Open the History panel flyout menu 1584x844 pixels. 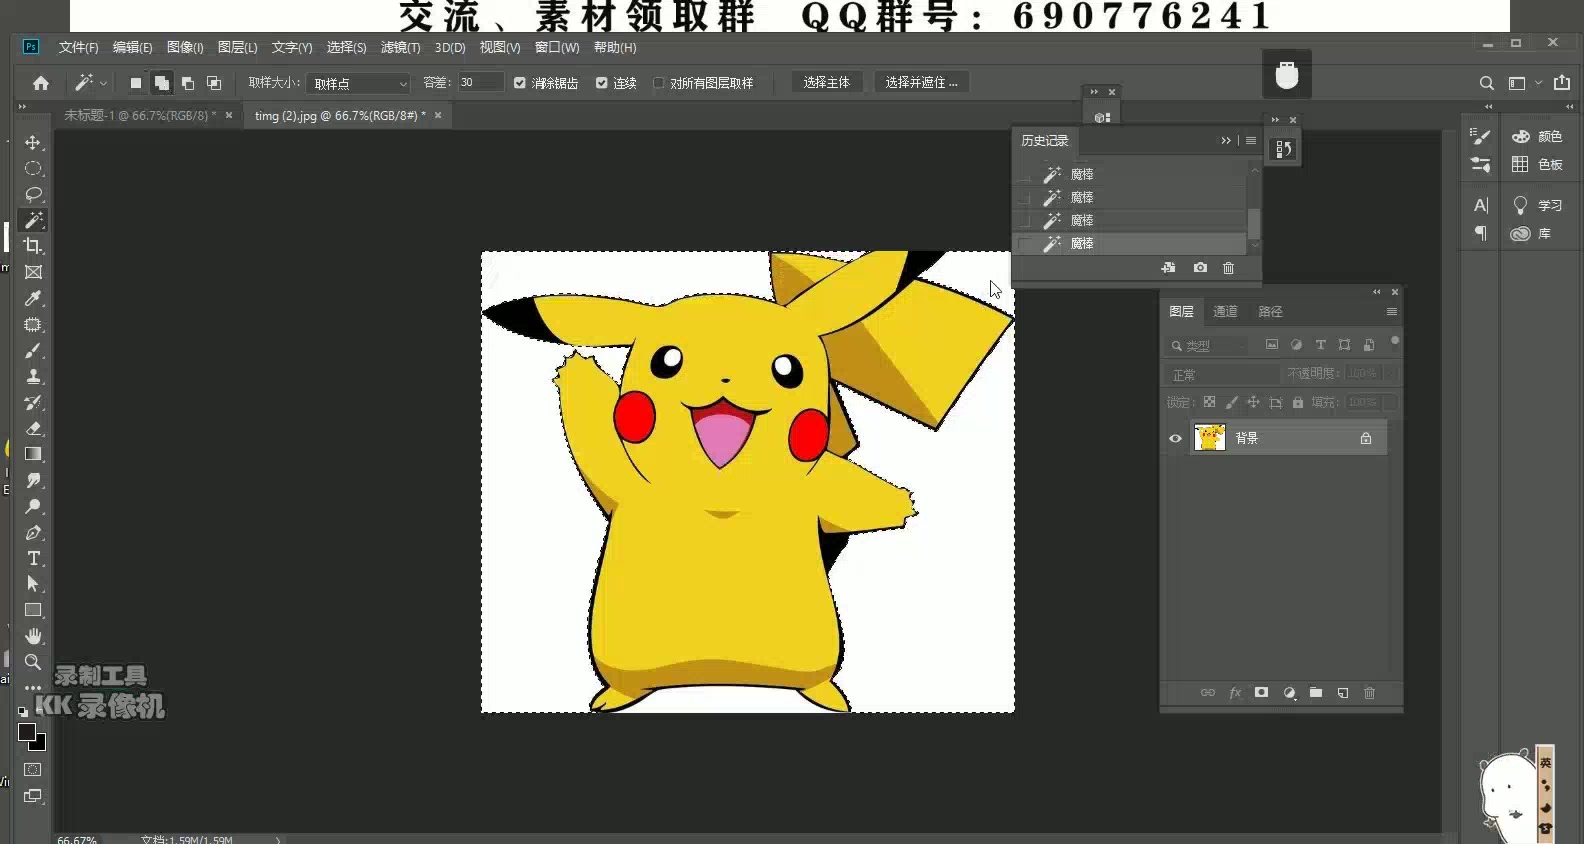(1251, 141)
